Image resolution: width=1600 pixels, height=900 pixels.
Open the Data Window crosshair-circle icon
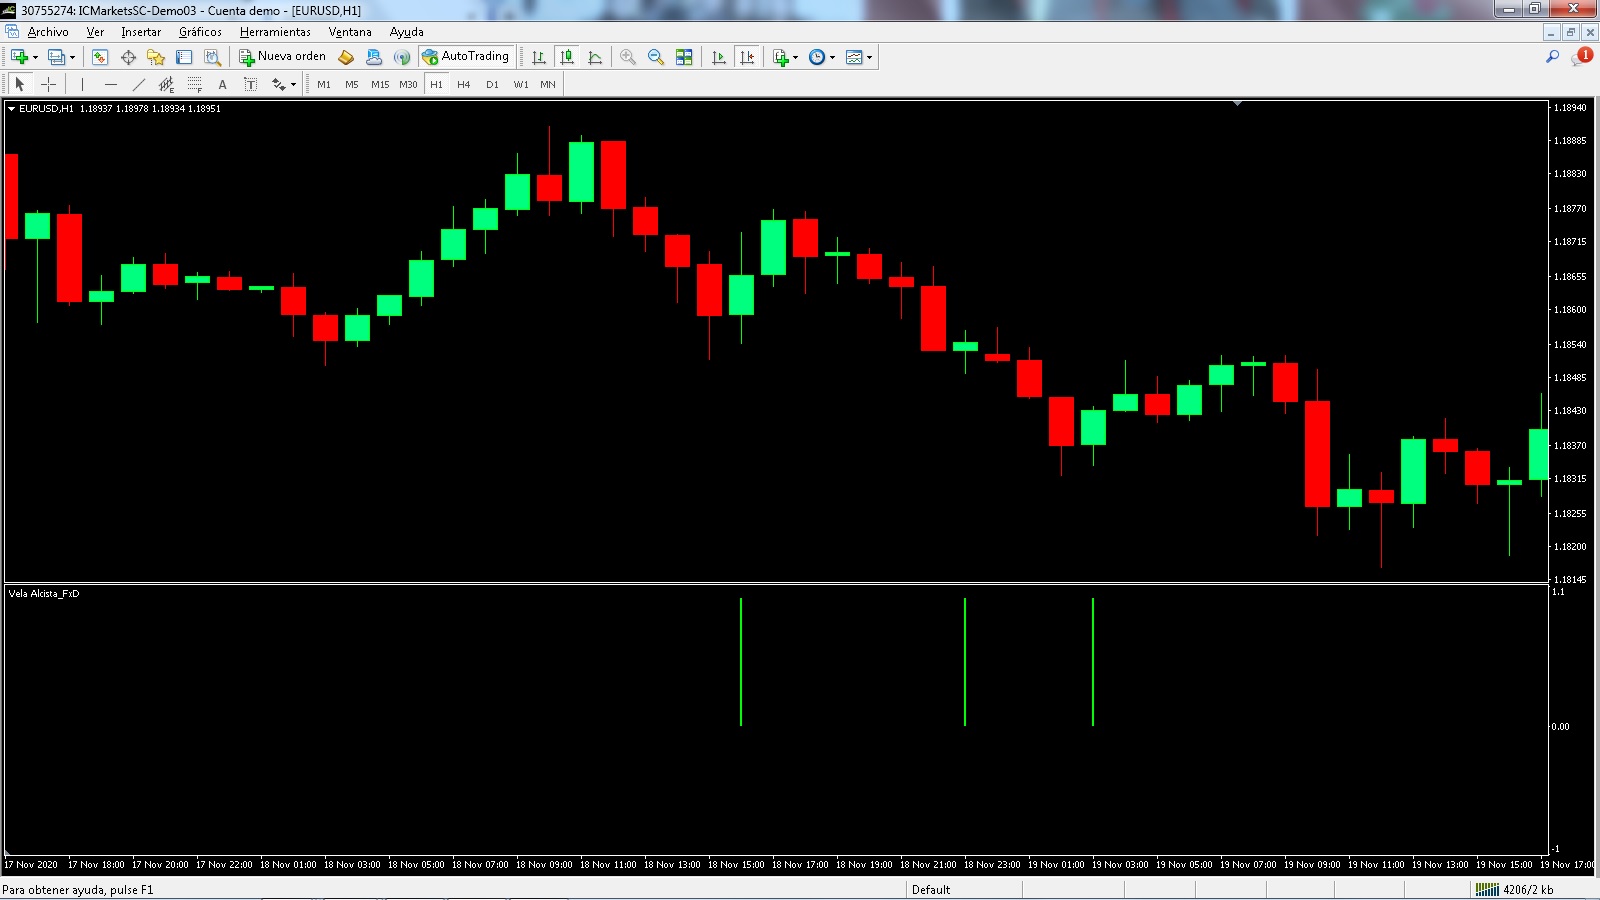click(128, 57)
